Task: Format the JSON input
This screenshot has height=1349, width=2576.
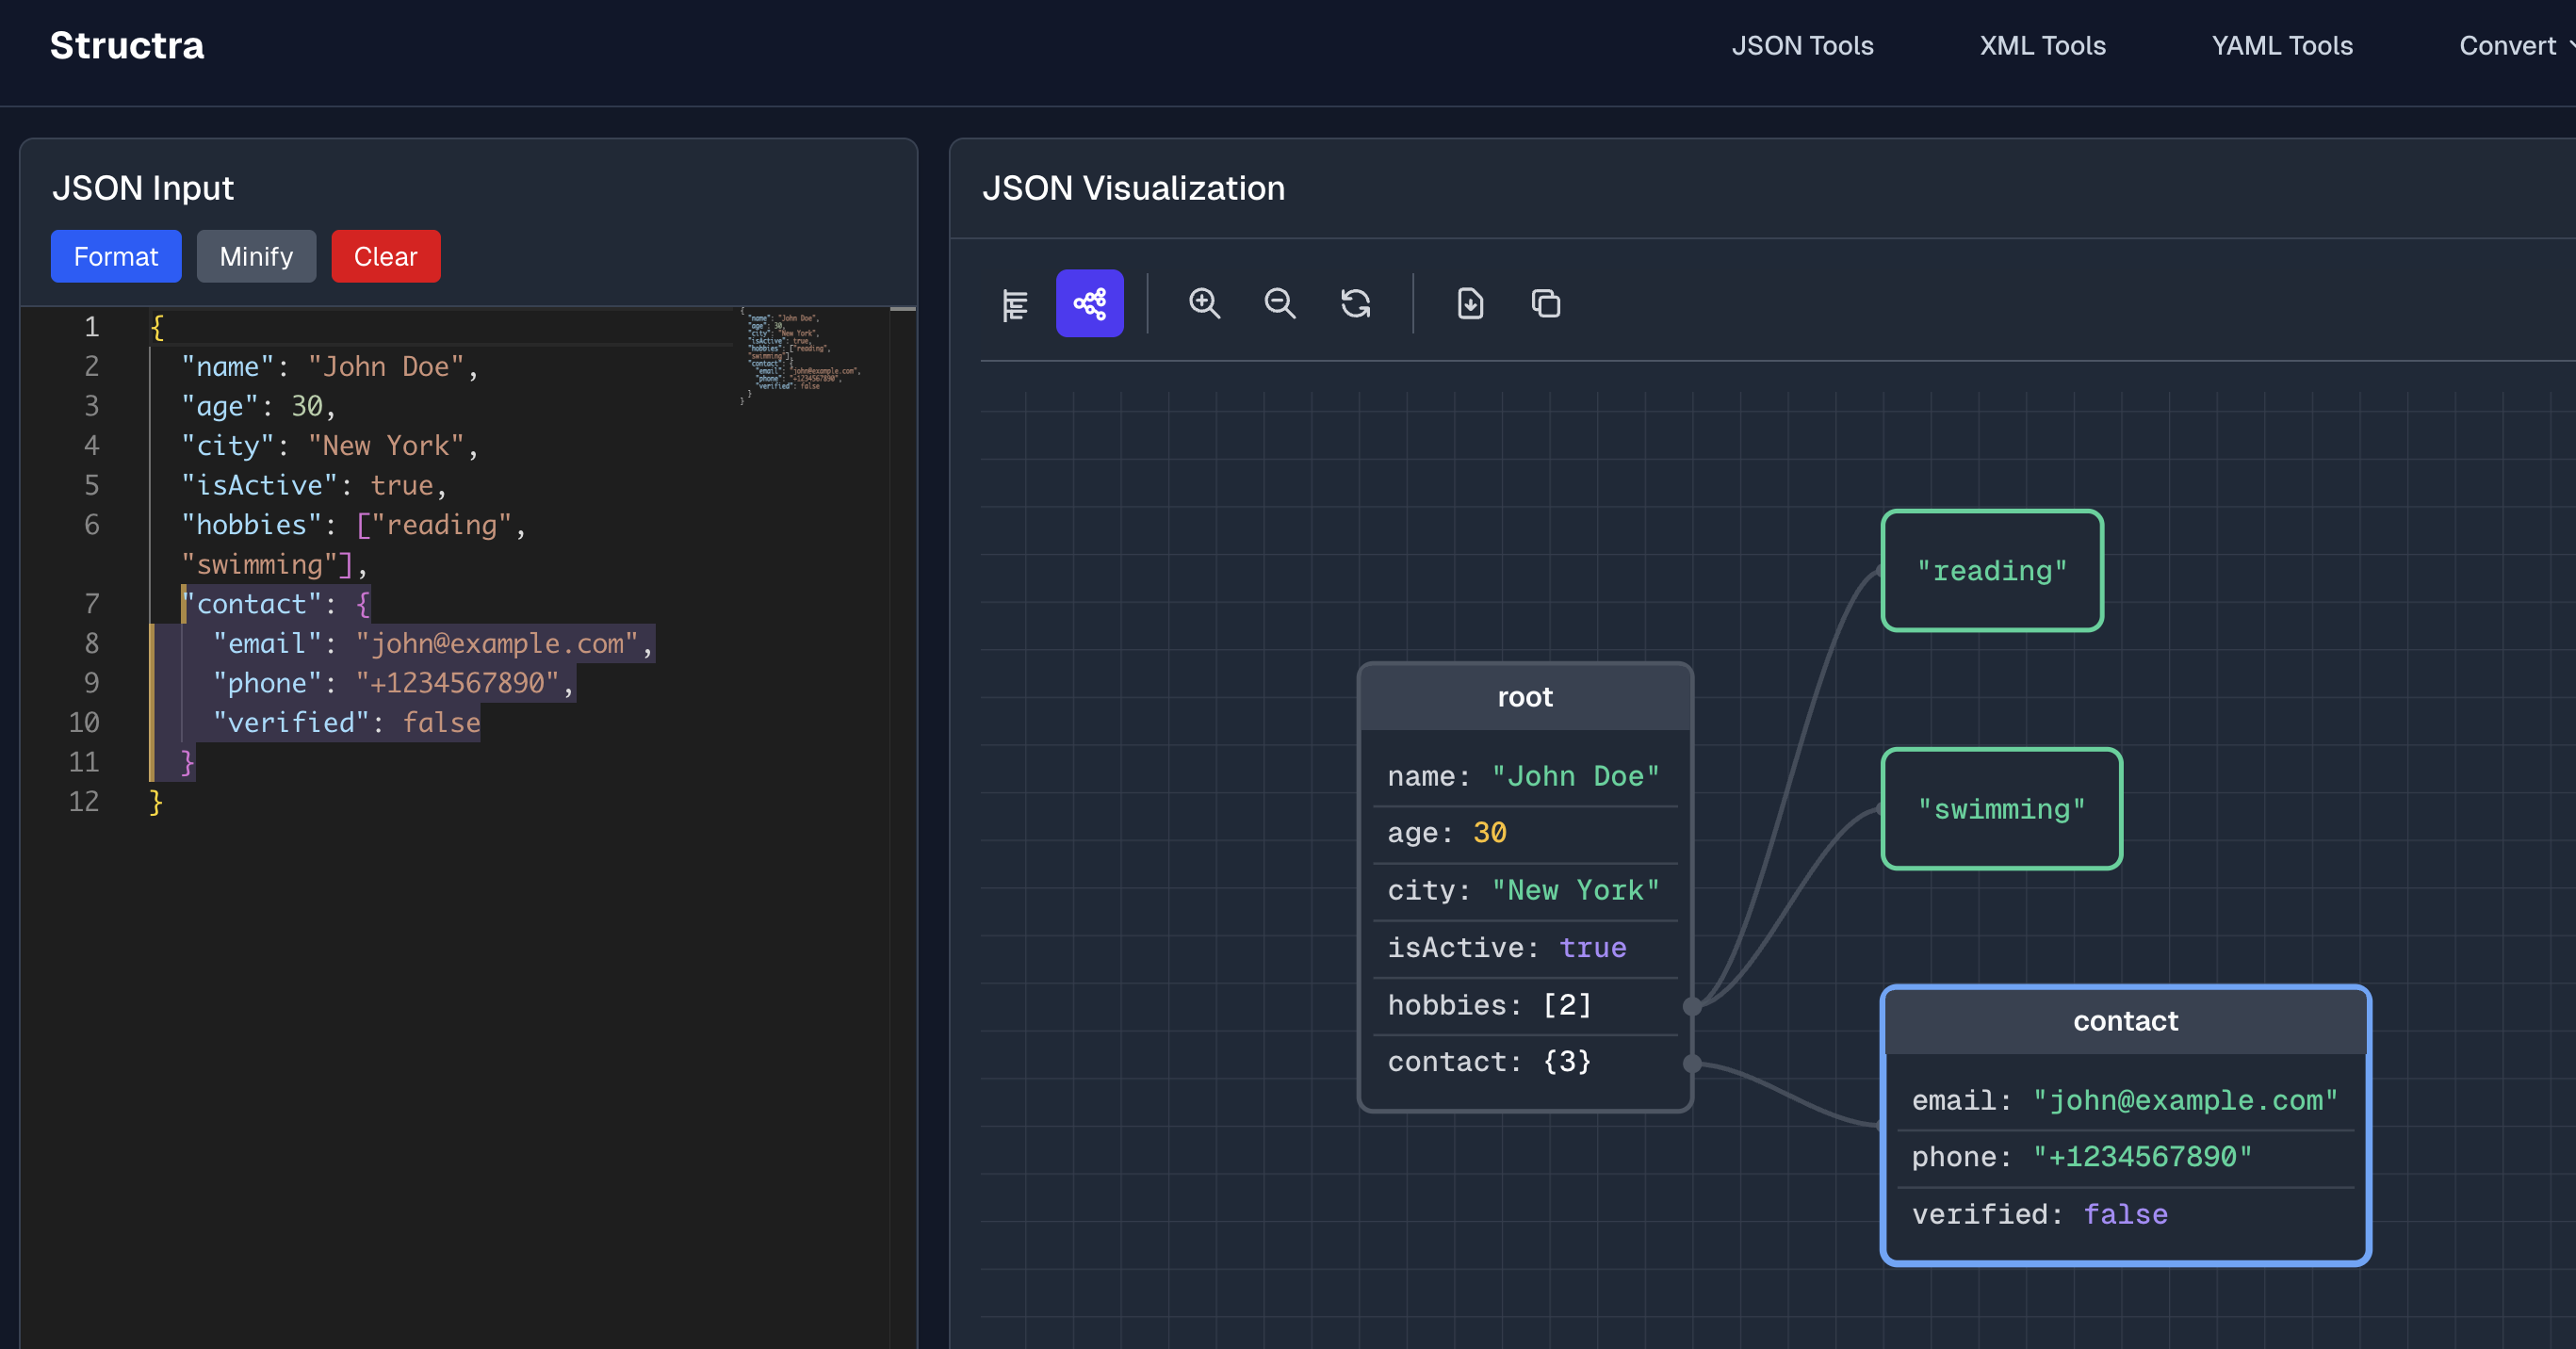Action: (116, 257)
